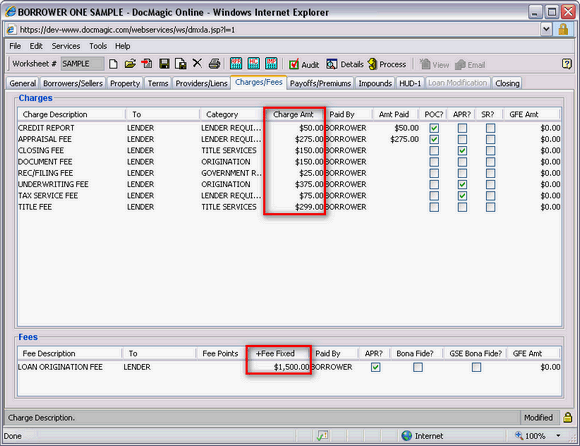Click the first teal calculator icon
The image size is (580, 446).
[236, 64]
